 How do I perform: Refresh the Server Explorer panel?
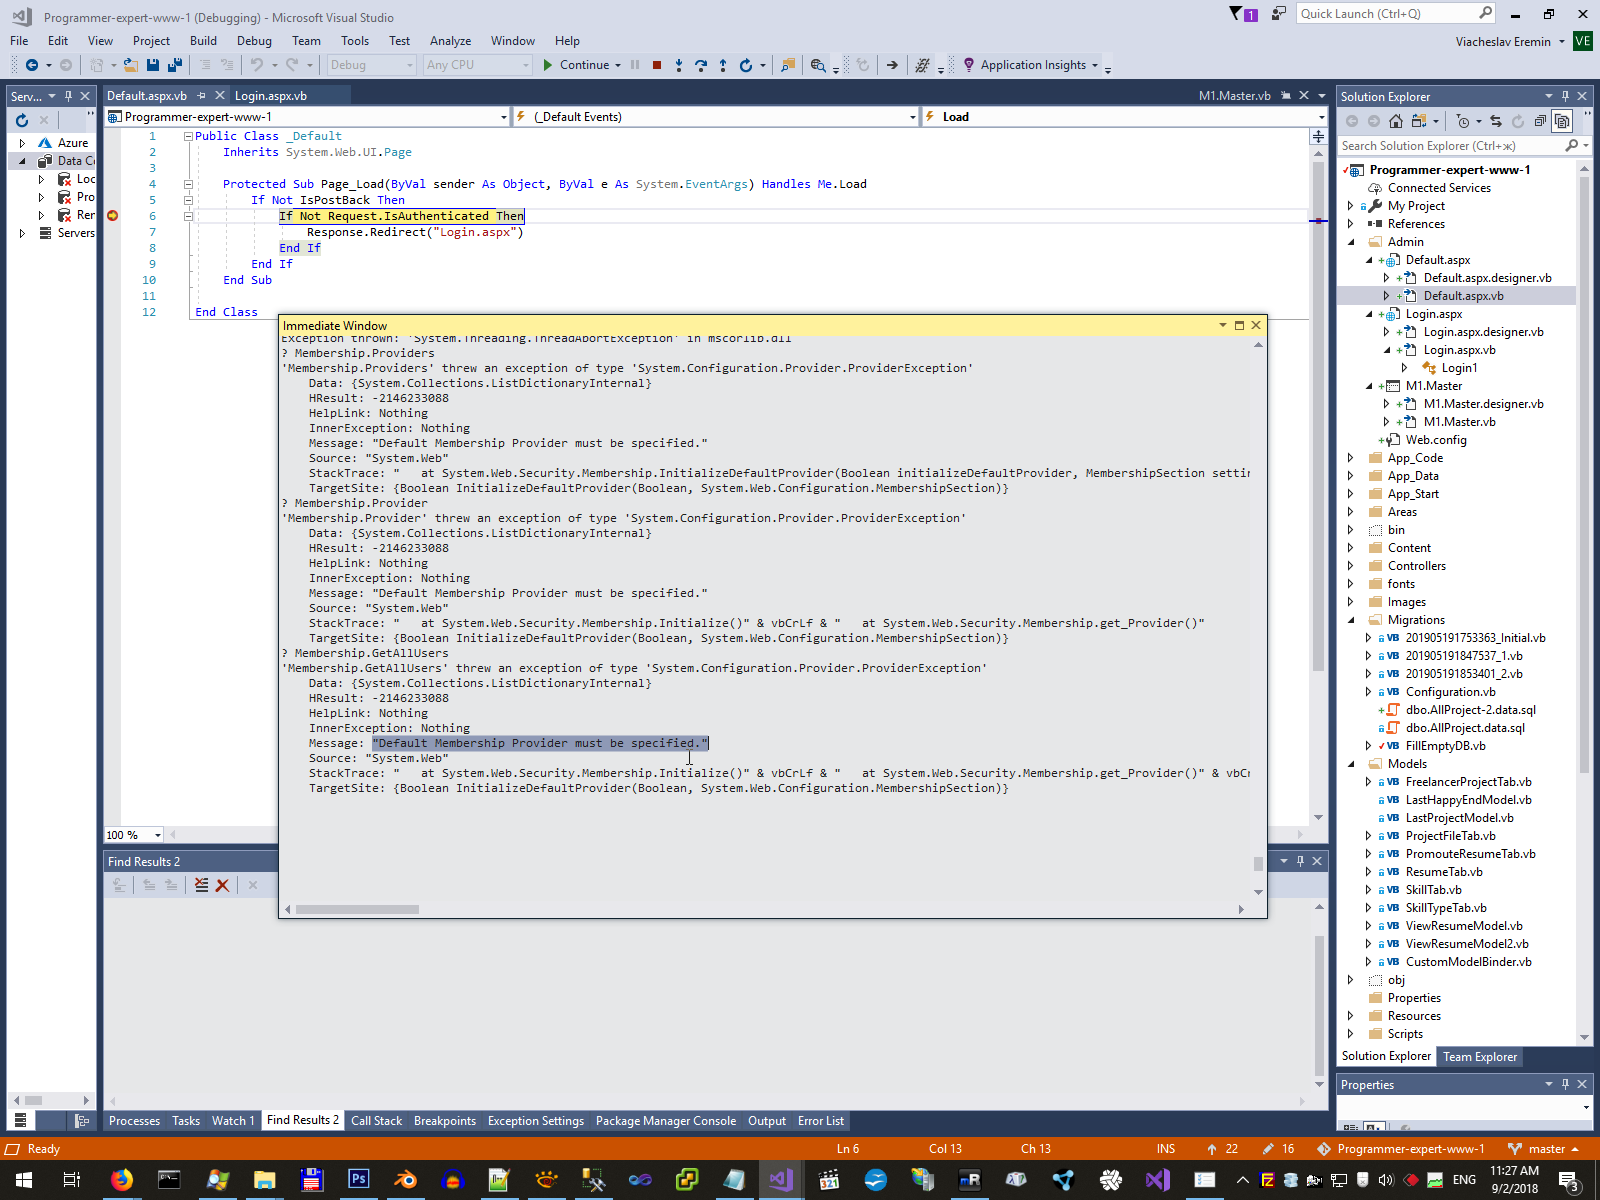tap(22, 120)
